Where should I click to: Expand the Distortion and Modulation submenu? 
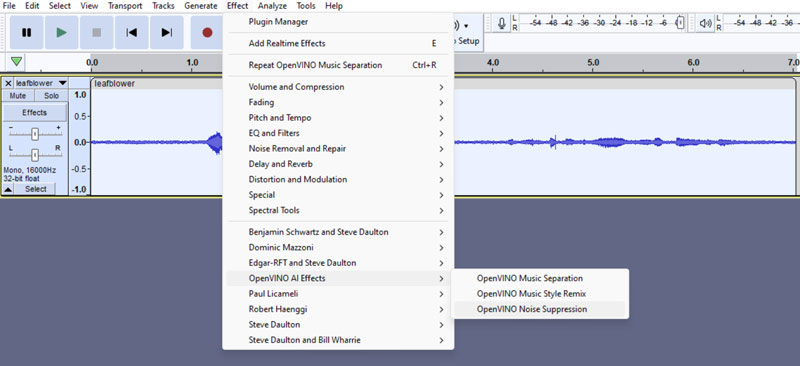(x=338, y=179)
